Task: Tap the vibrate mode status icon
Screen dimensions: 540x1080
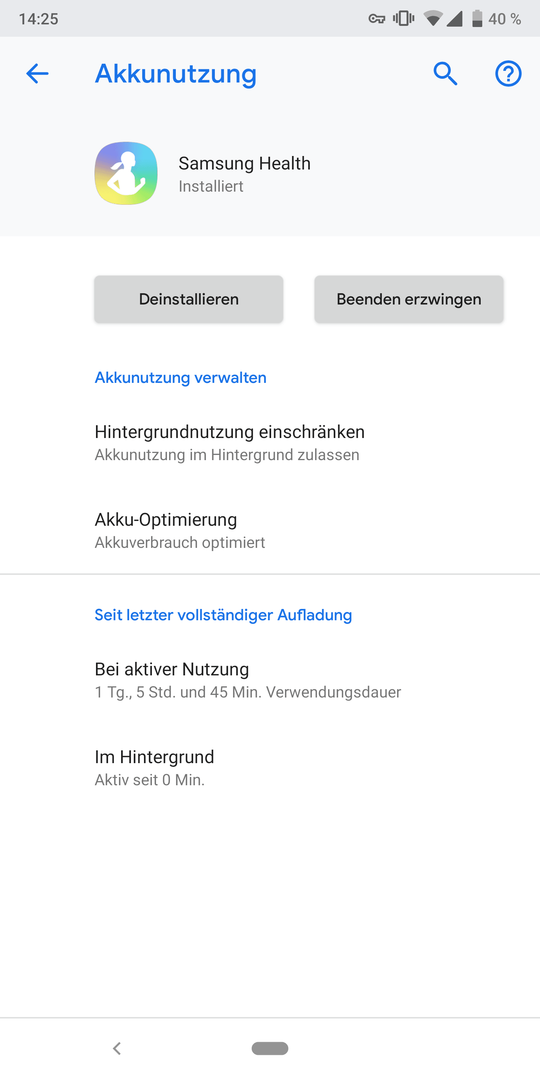Action: tap(404, 19)
